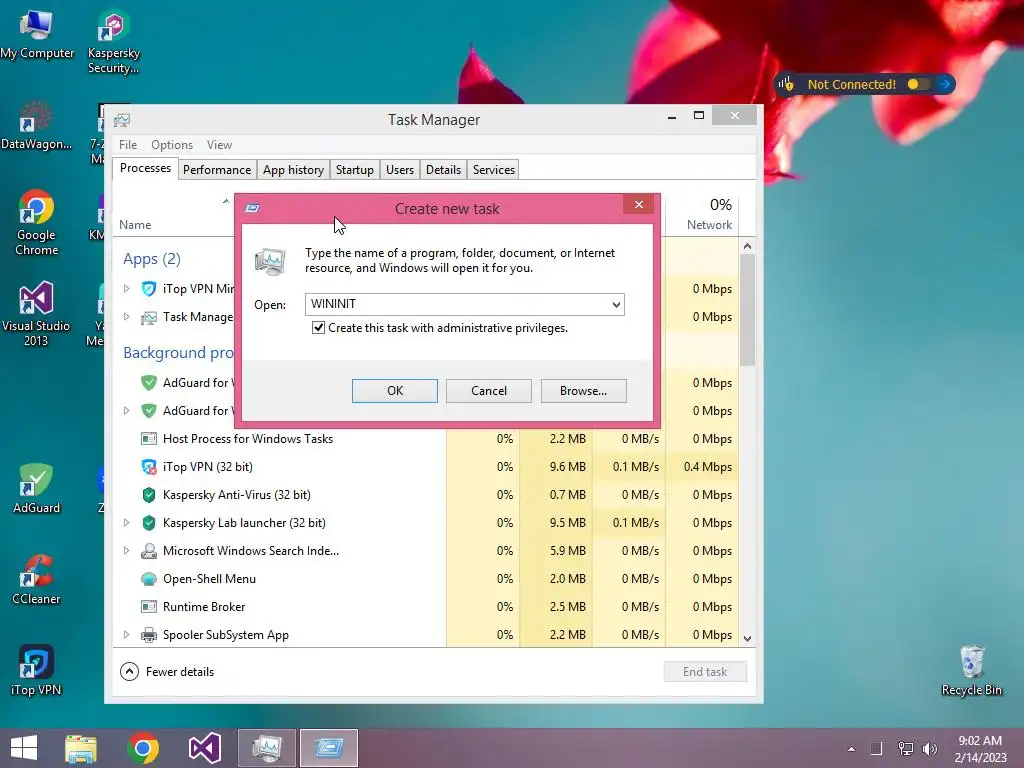Show hidden tray icons arrow

(851, 749)
